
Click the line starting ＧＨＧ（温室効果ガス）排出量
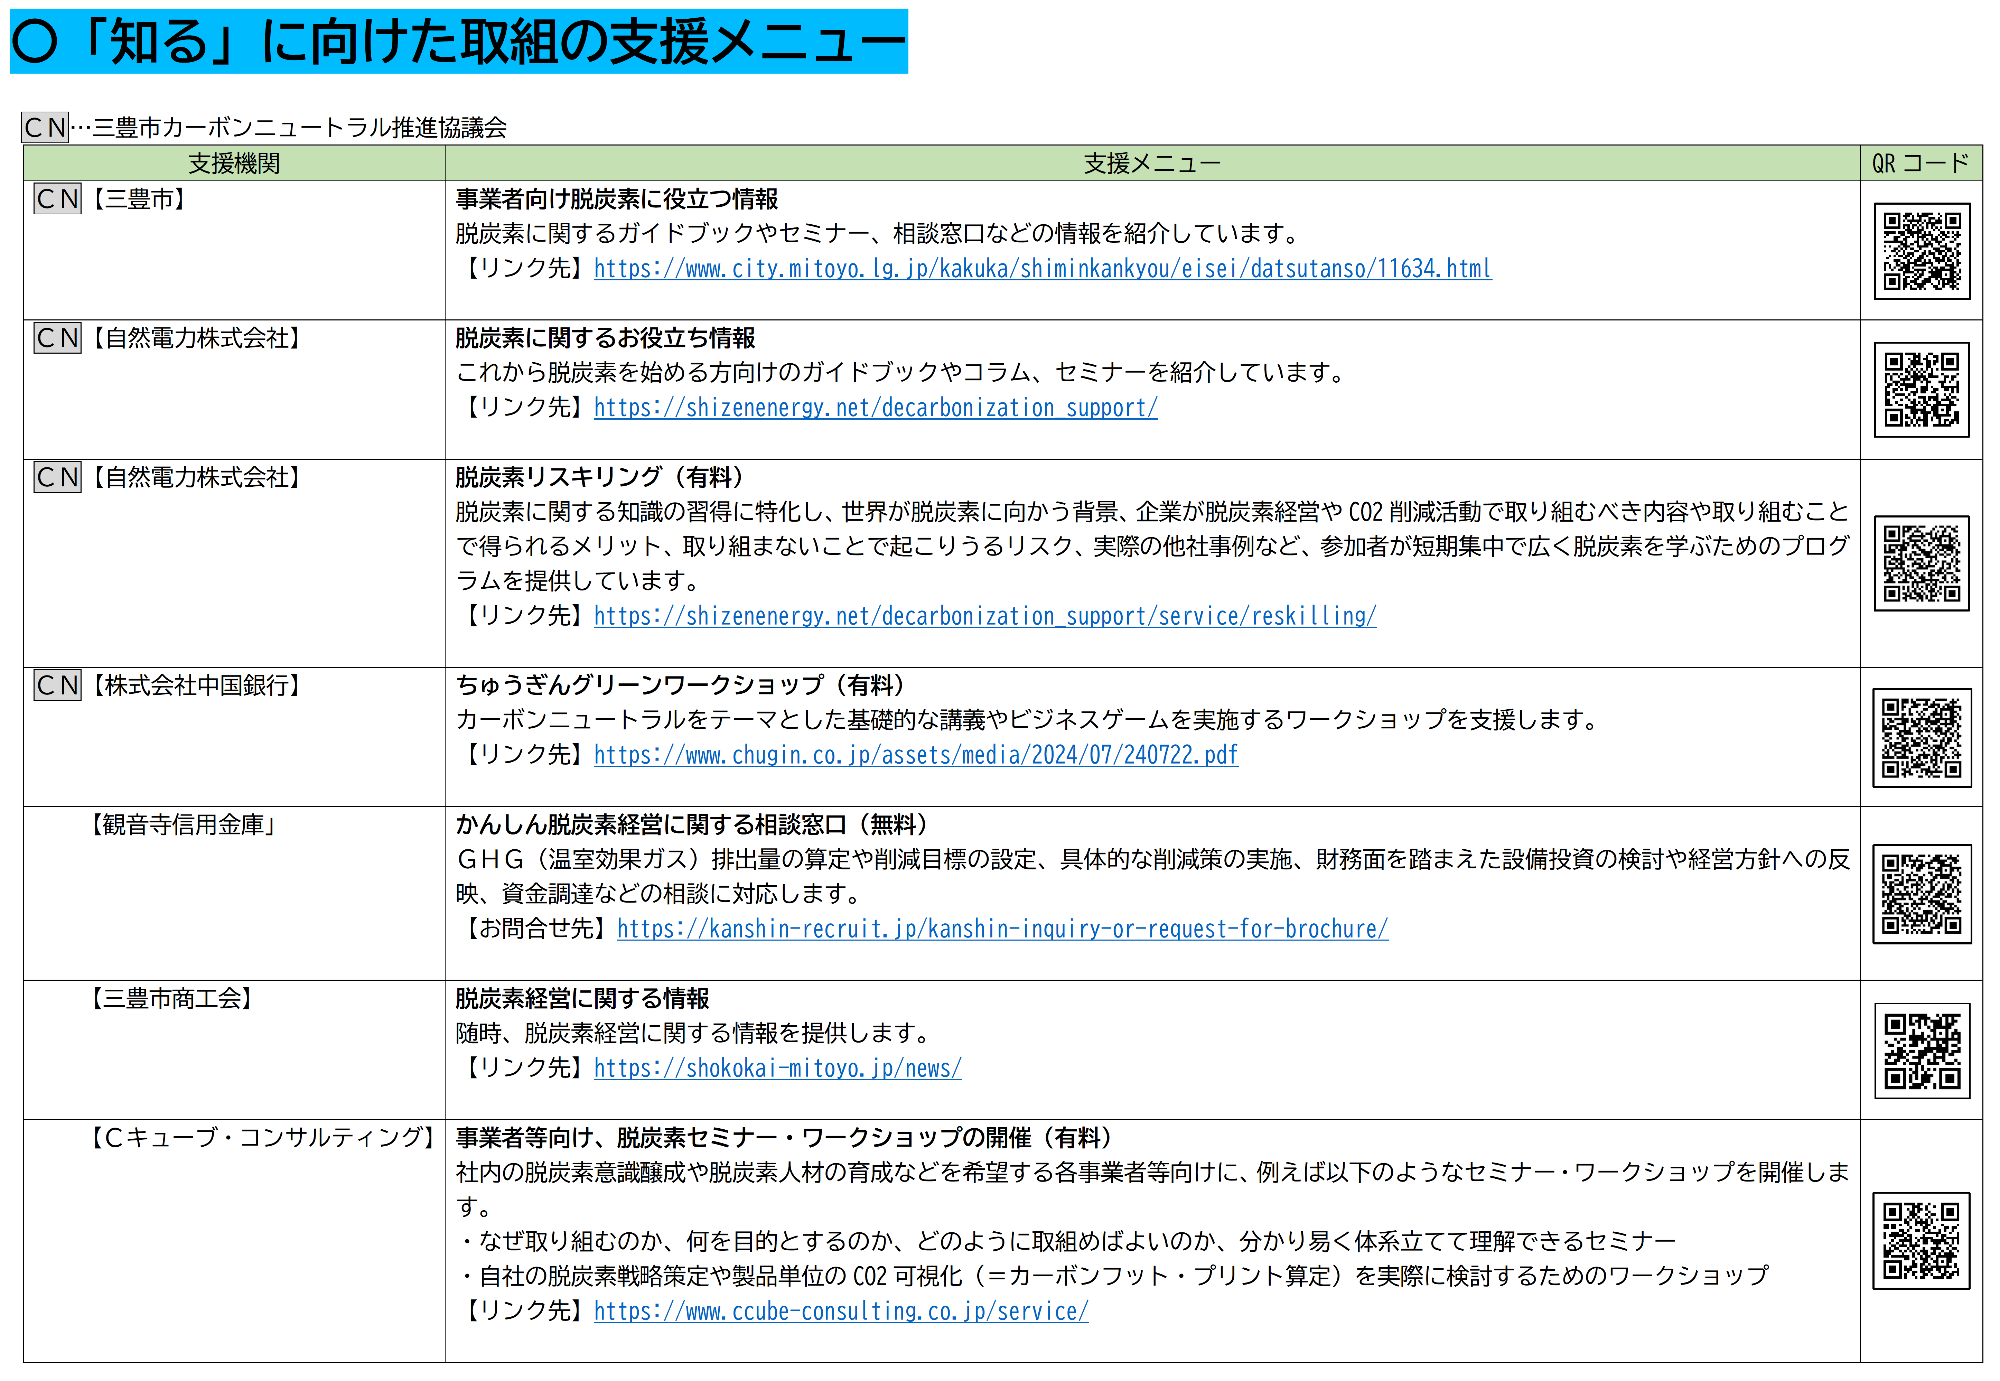[x=1153, y=859]
